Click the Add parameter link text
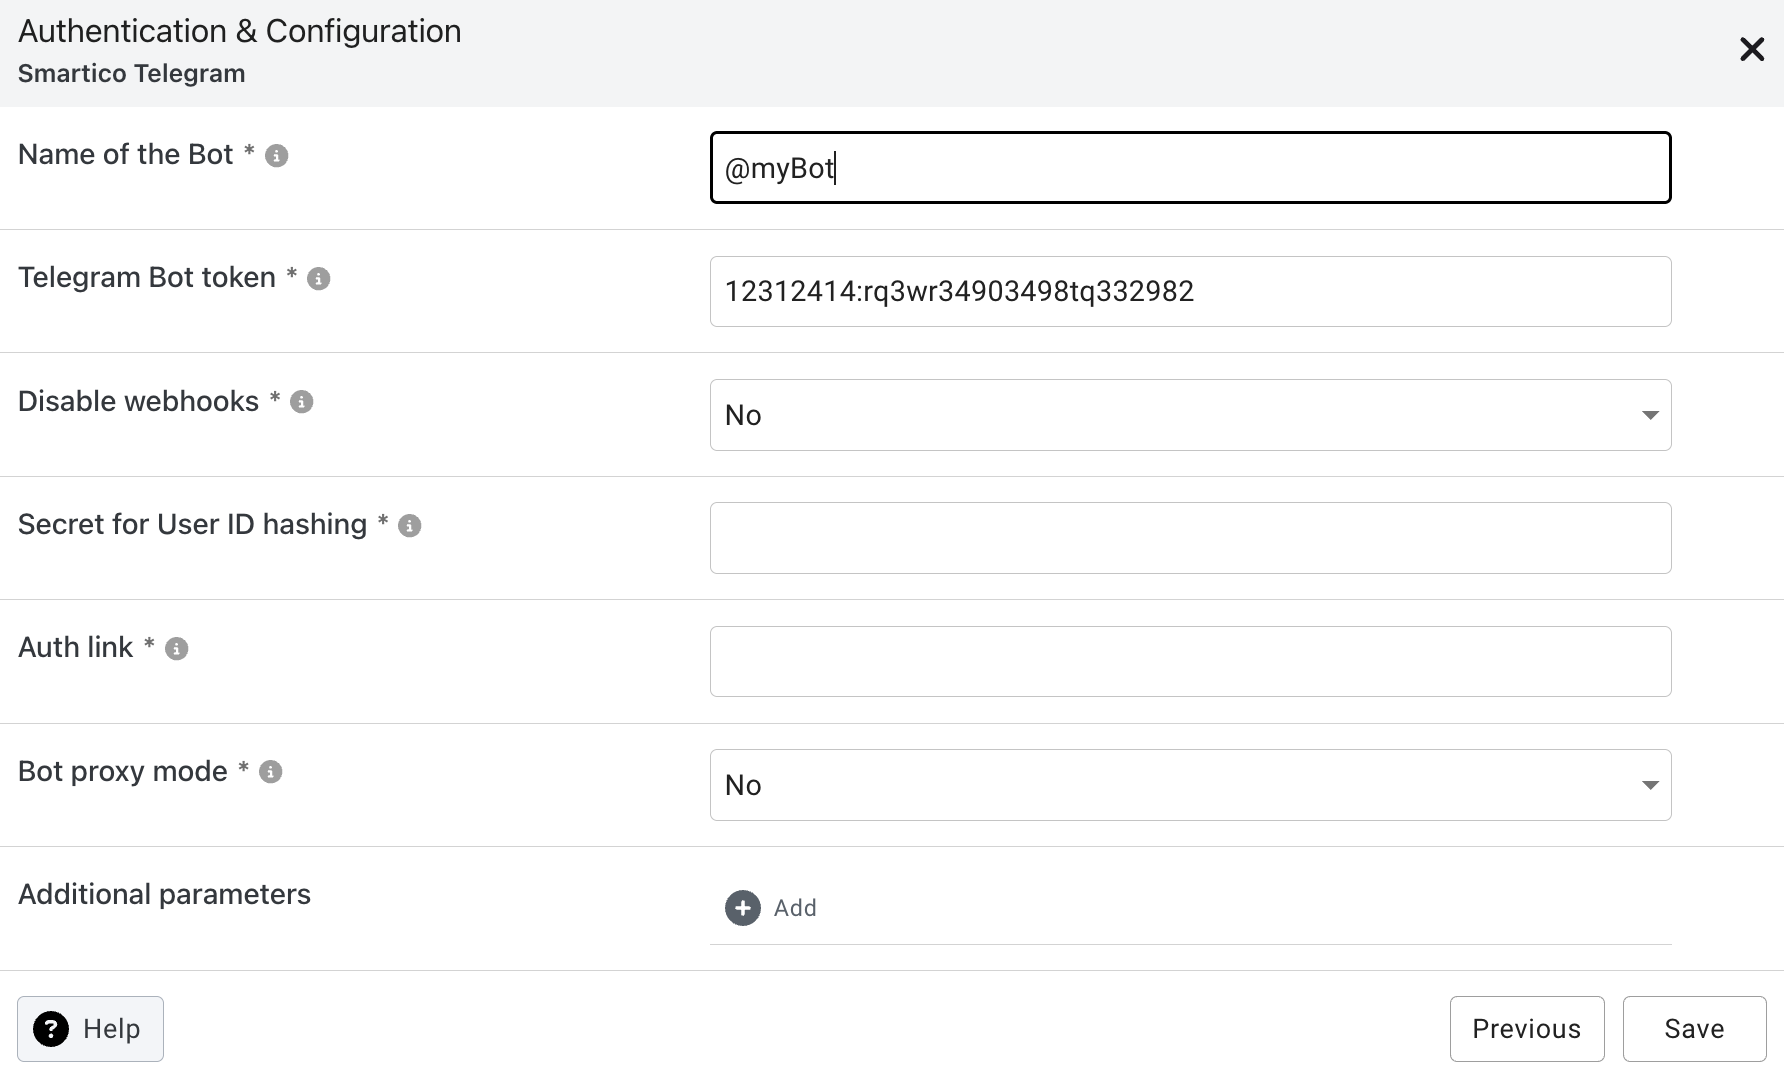Viewport: 1784px width, 1078px height. click(x=795, y=908)
